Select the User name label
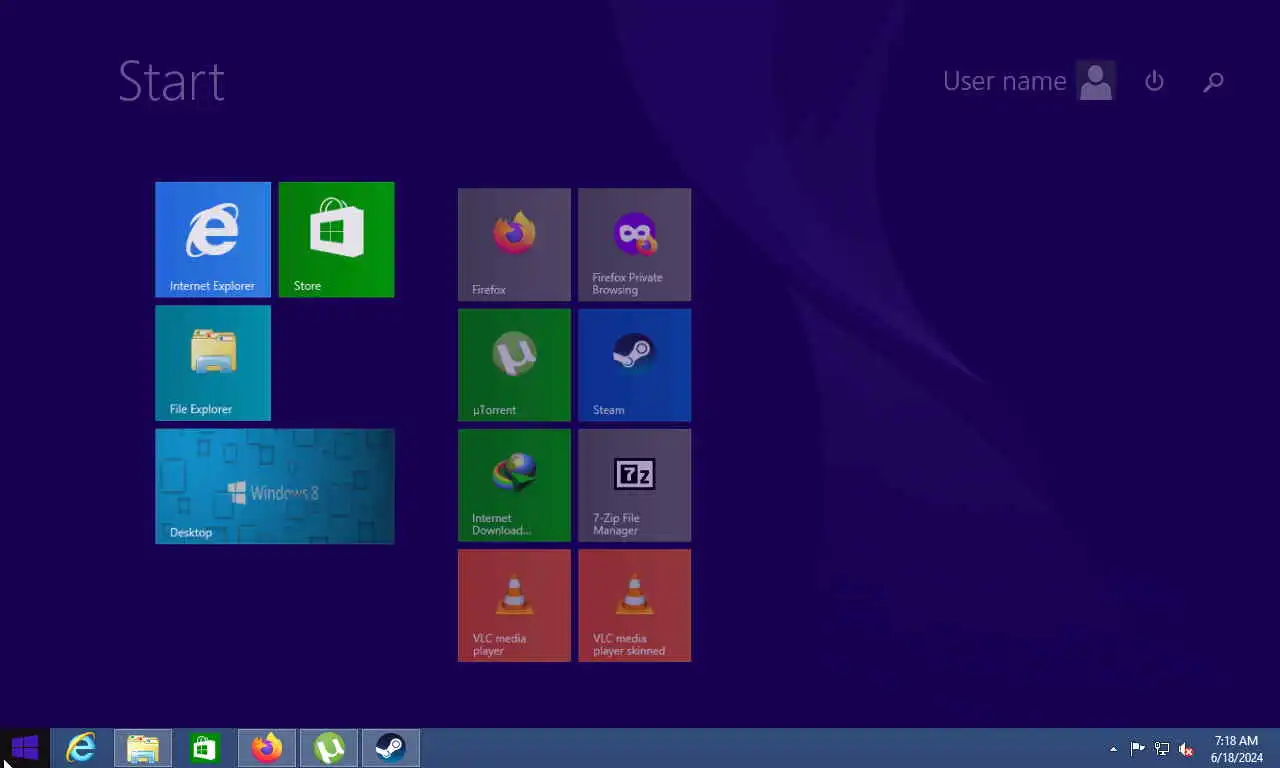Viewport: 1280px width, 768px height. 1004,81
